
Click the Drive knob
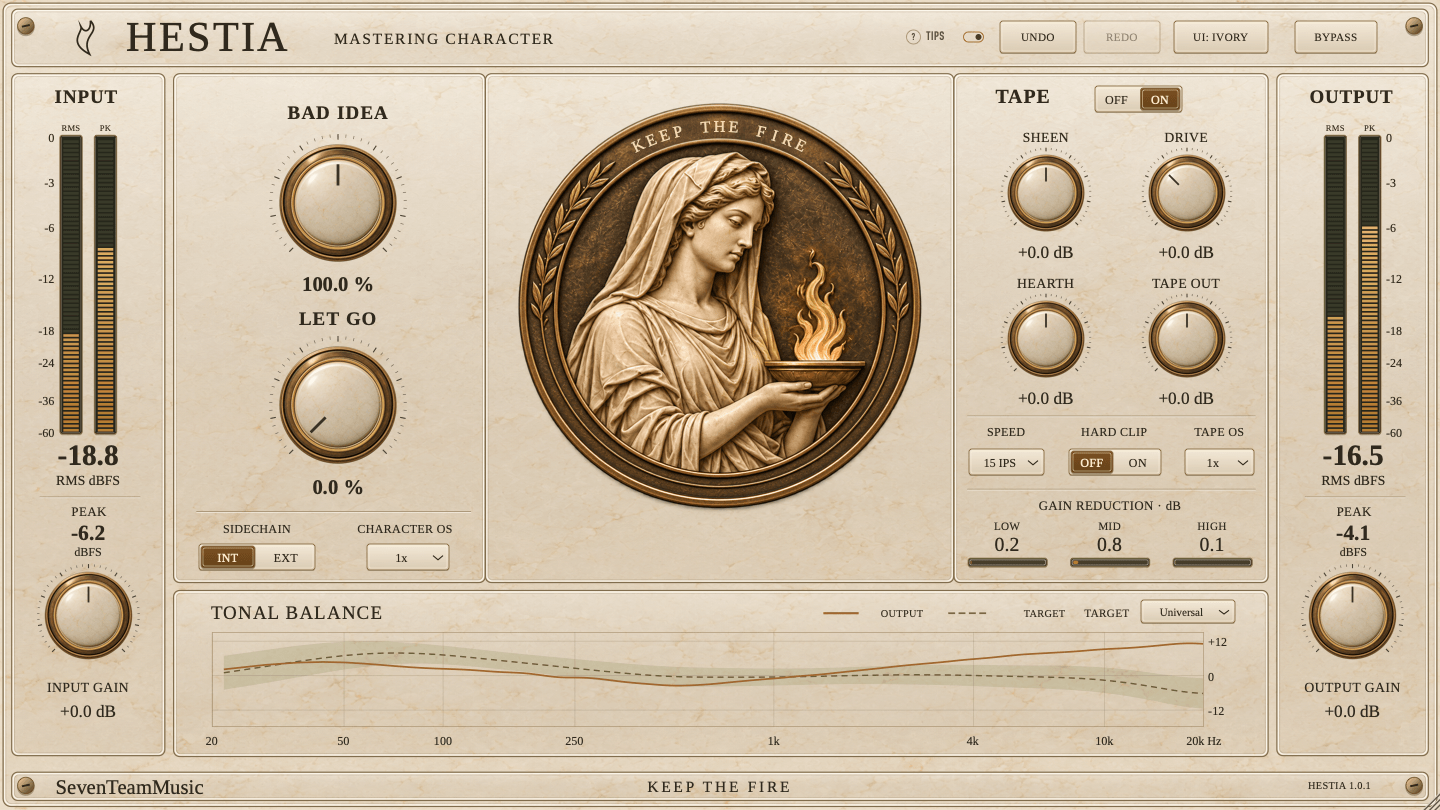(x=1187, y=192)
